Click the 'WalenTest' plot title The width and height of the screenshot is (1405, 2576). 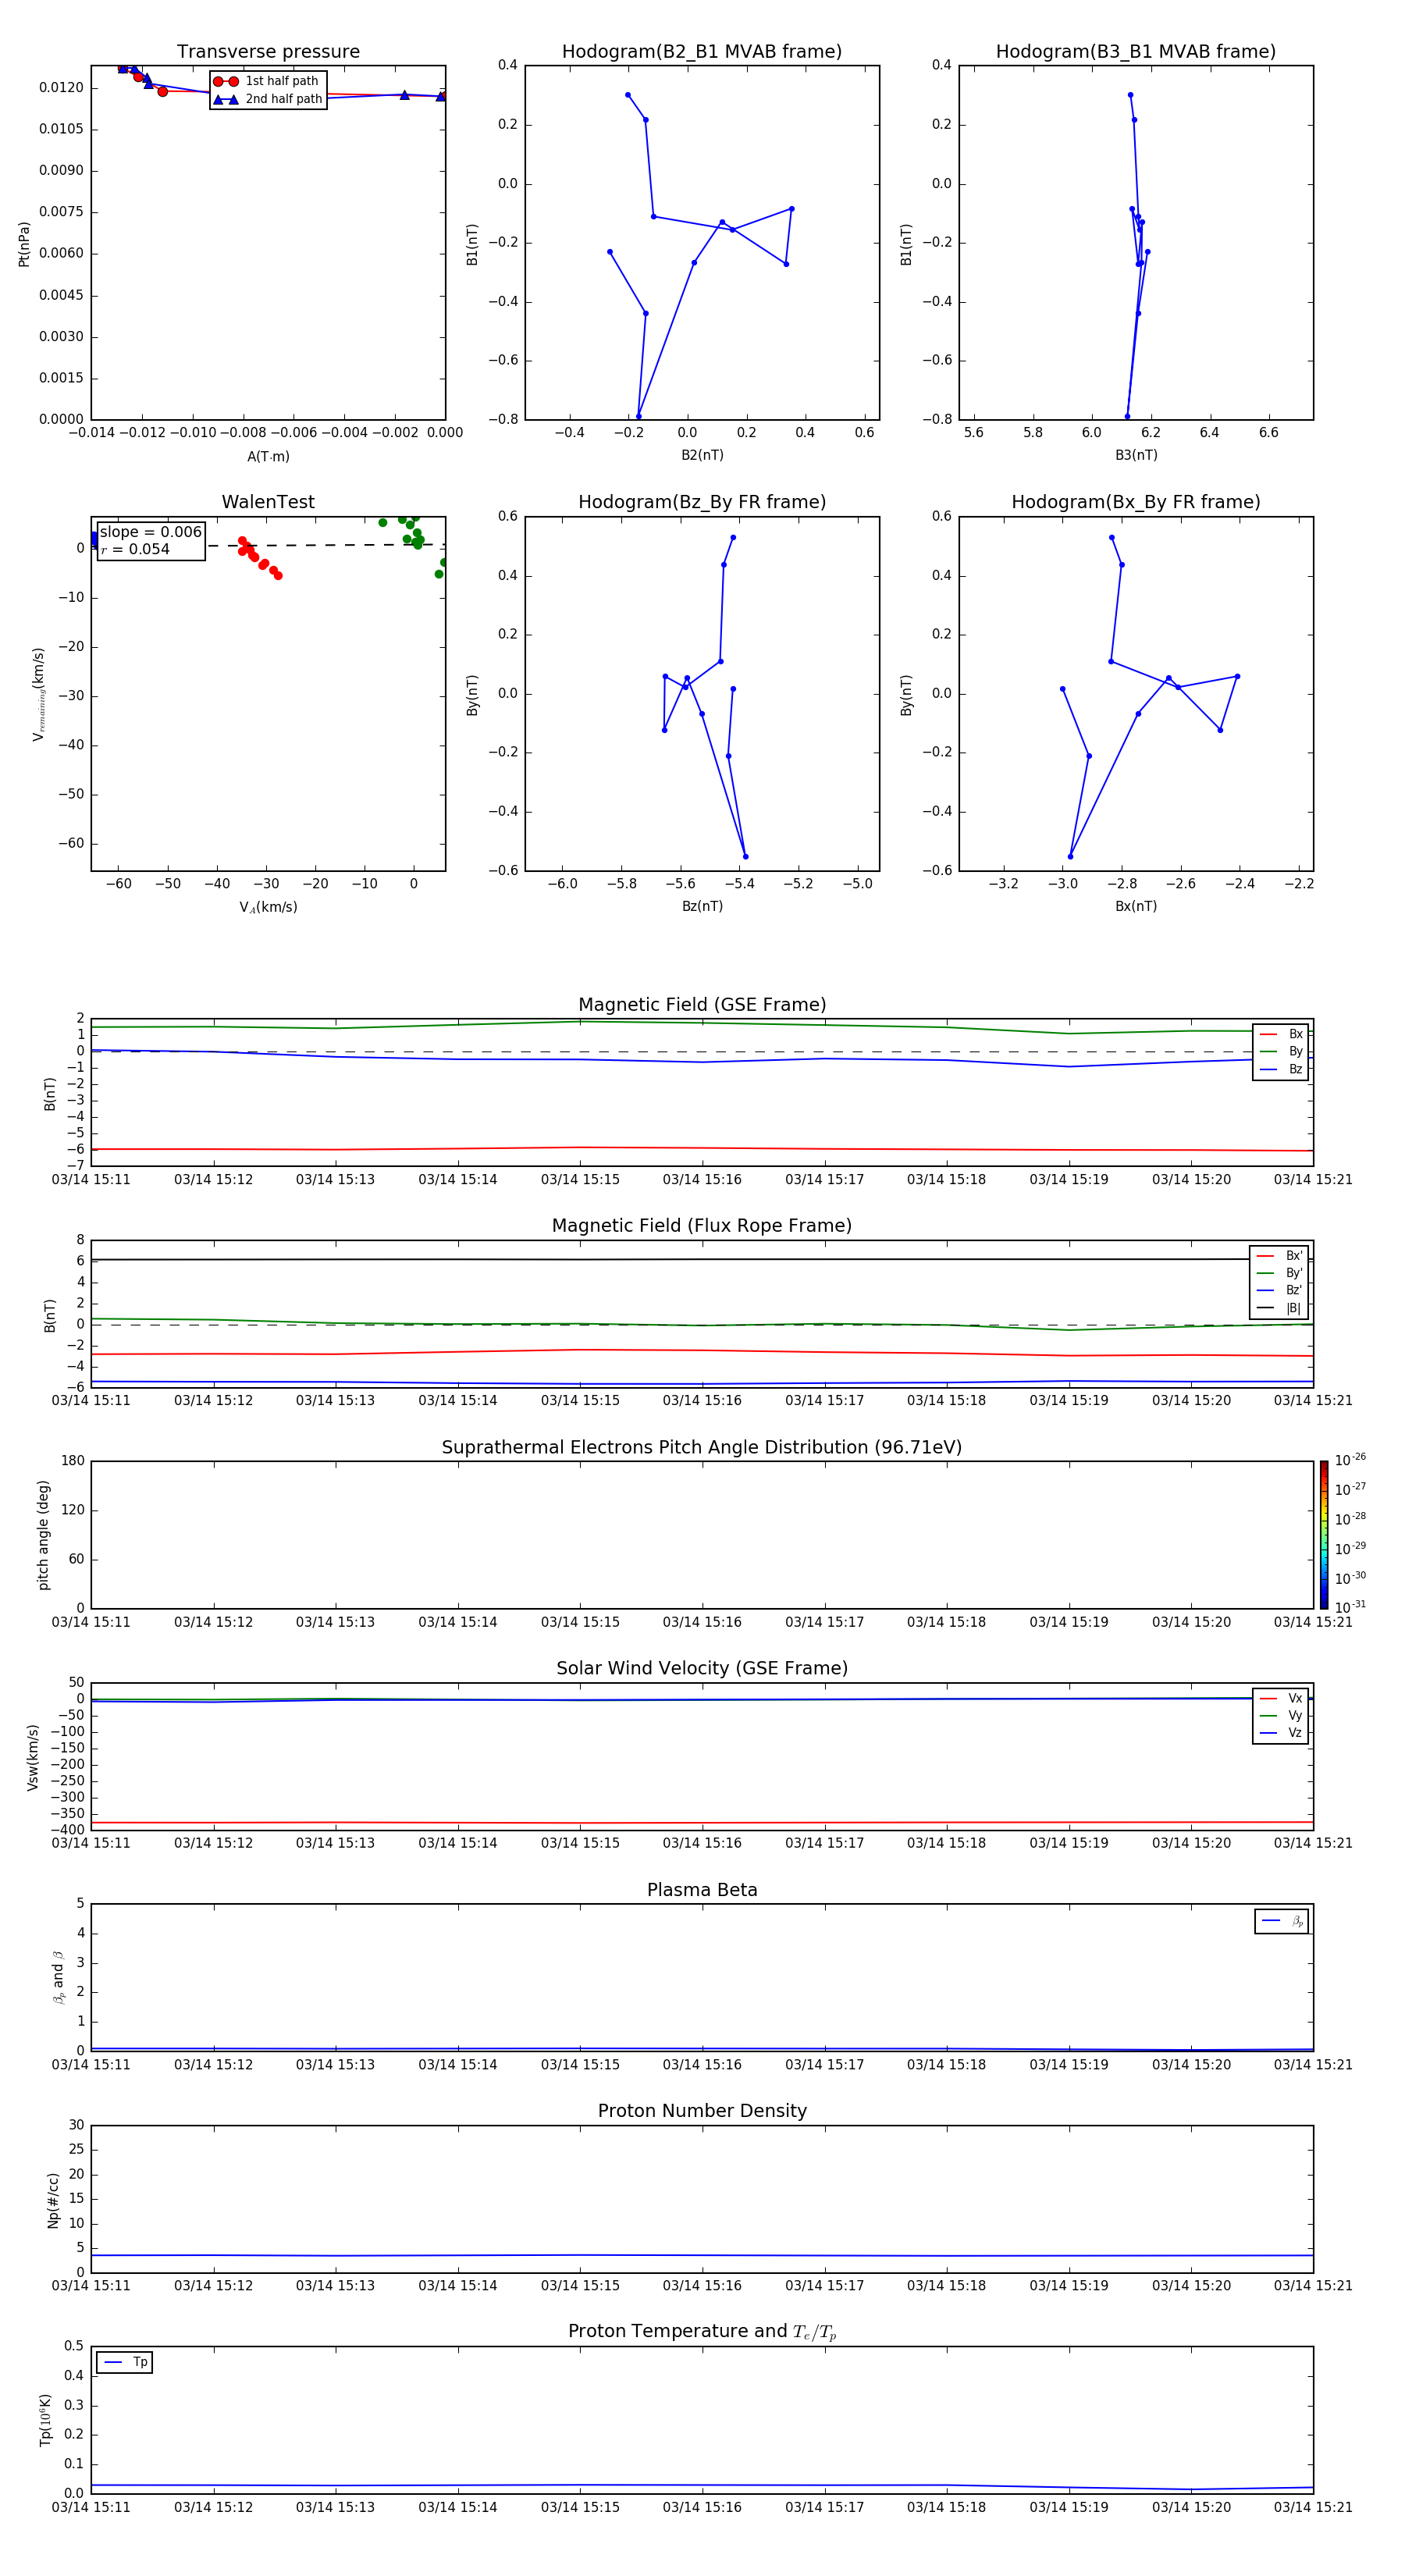(x=268, y=502)
